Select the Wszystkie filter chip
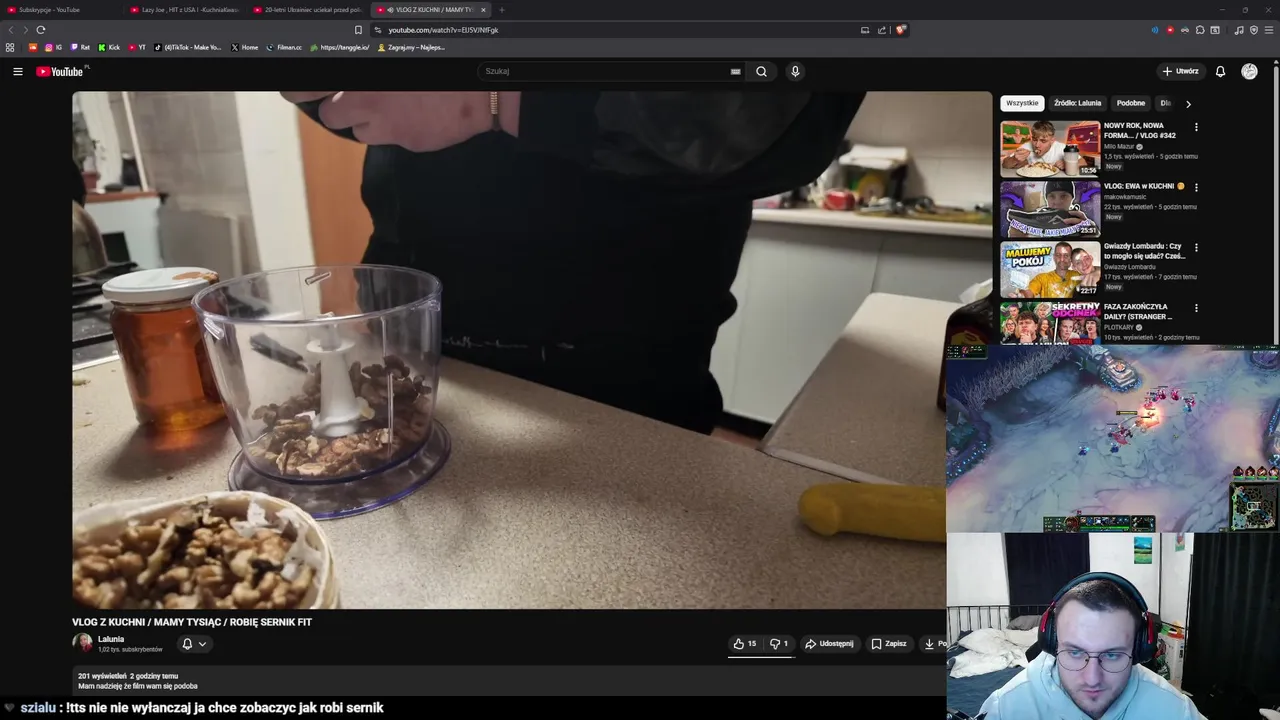Viewport: 1280px width, 720px height. tap(1022, 103)
